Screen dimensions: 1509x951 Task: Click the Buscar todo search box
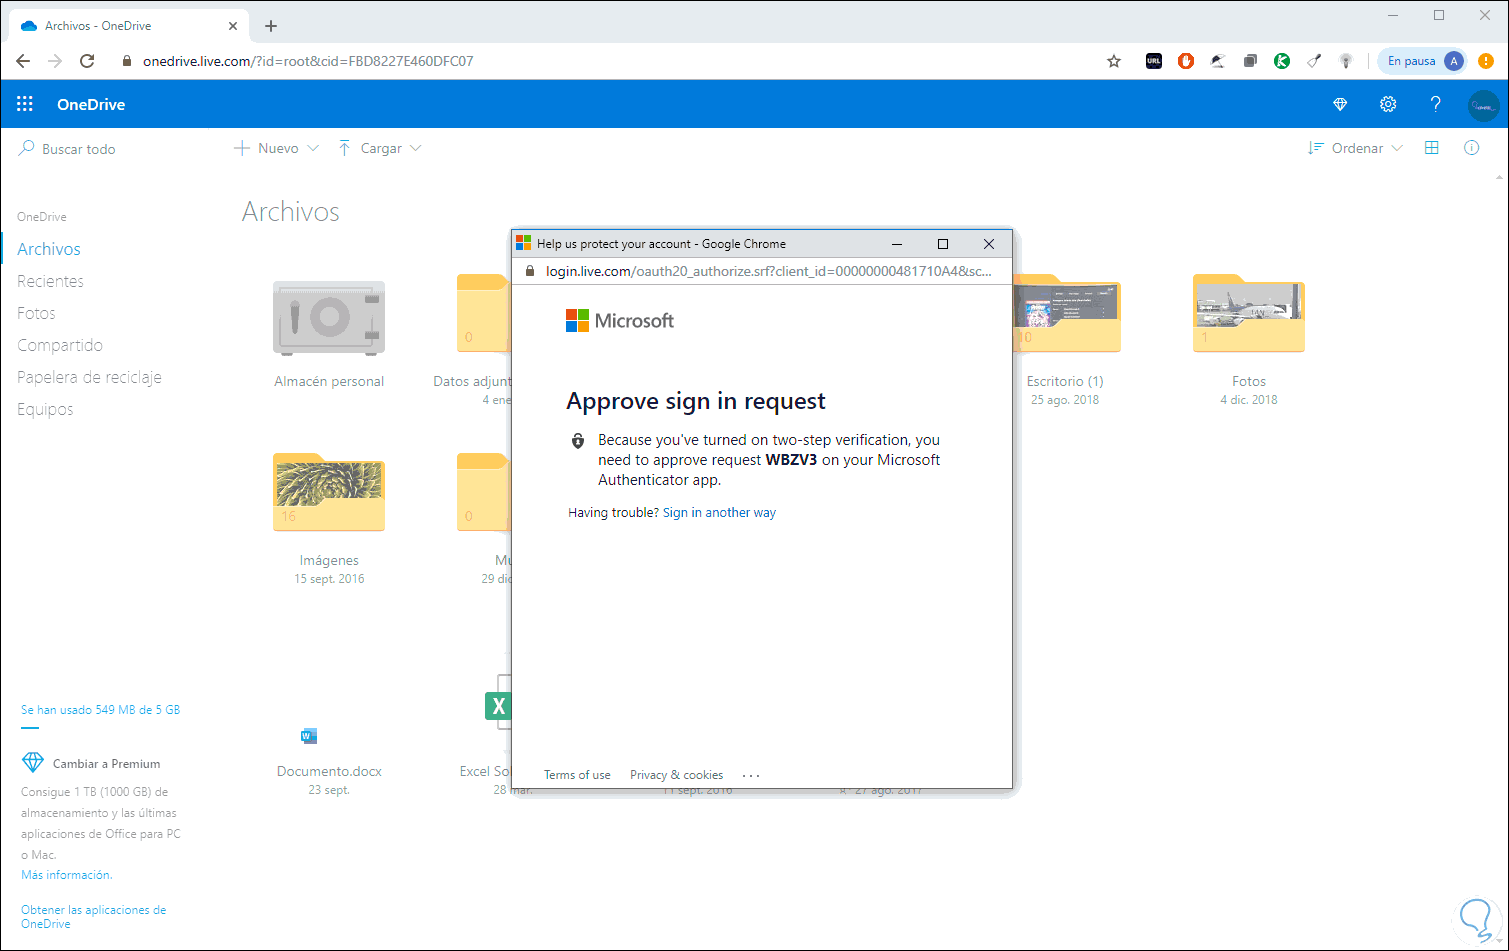pos(79,149)
